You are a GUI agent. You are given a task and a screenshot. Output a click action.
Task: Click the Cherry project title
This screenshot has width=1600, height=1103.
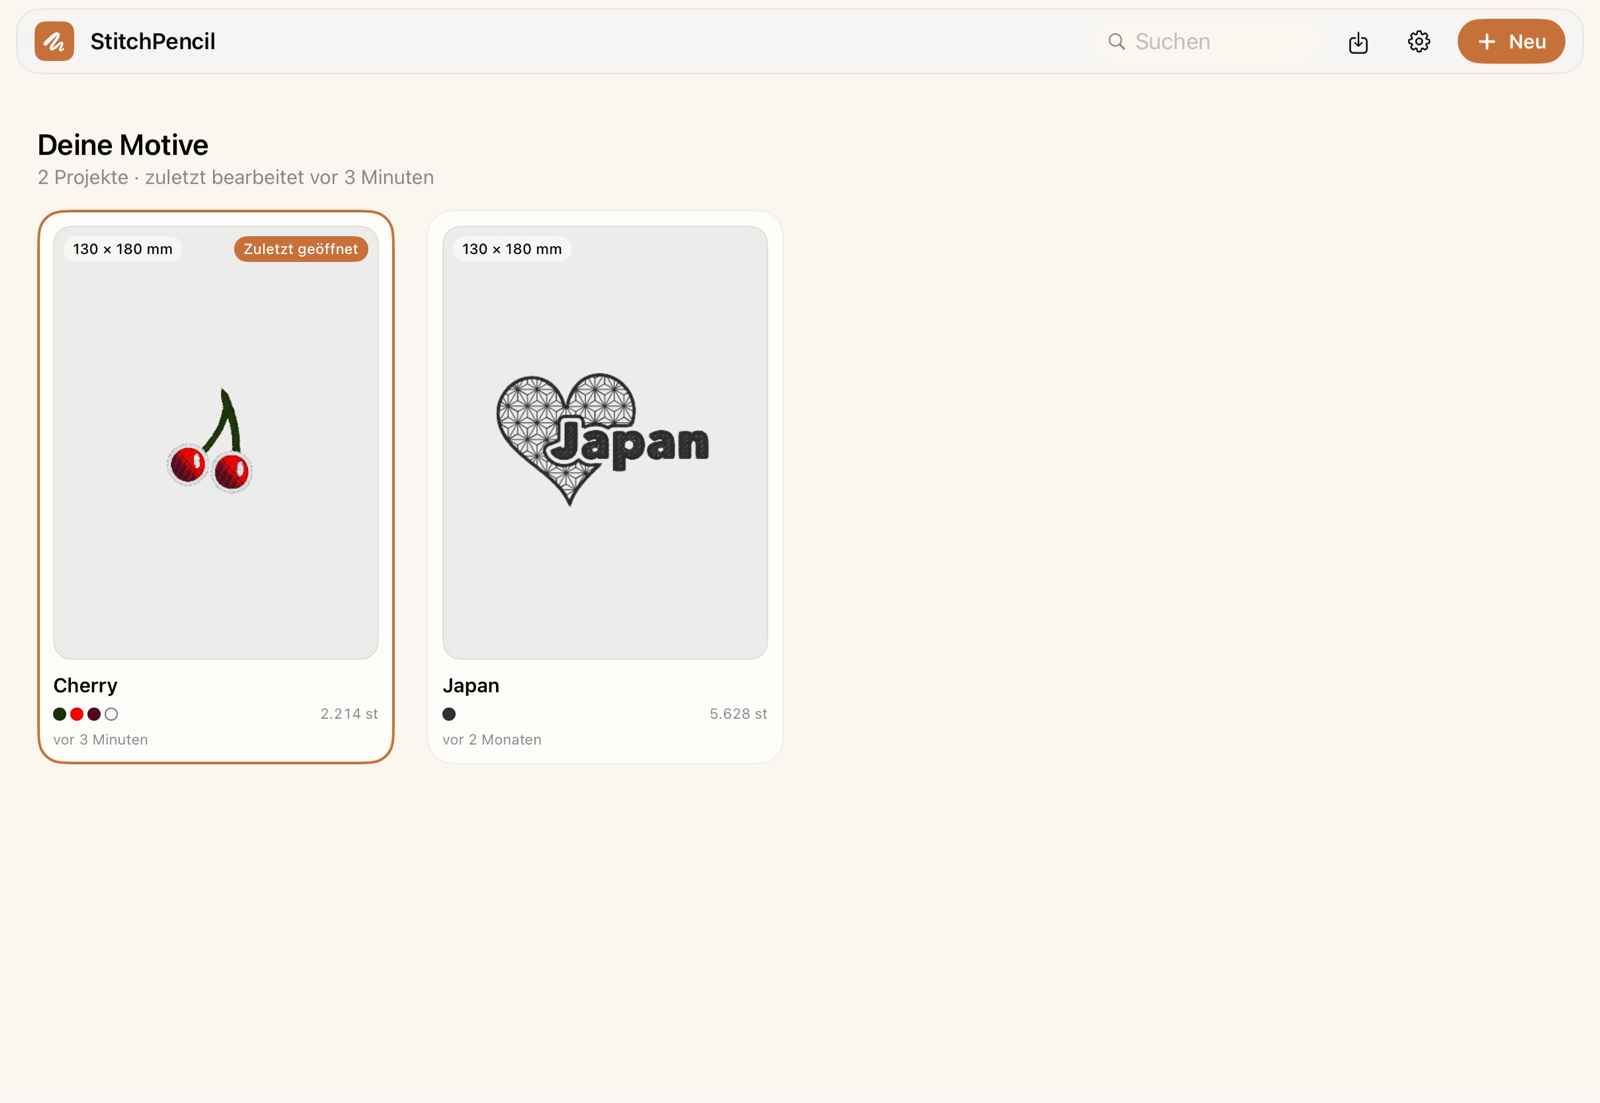click(85, 685)
